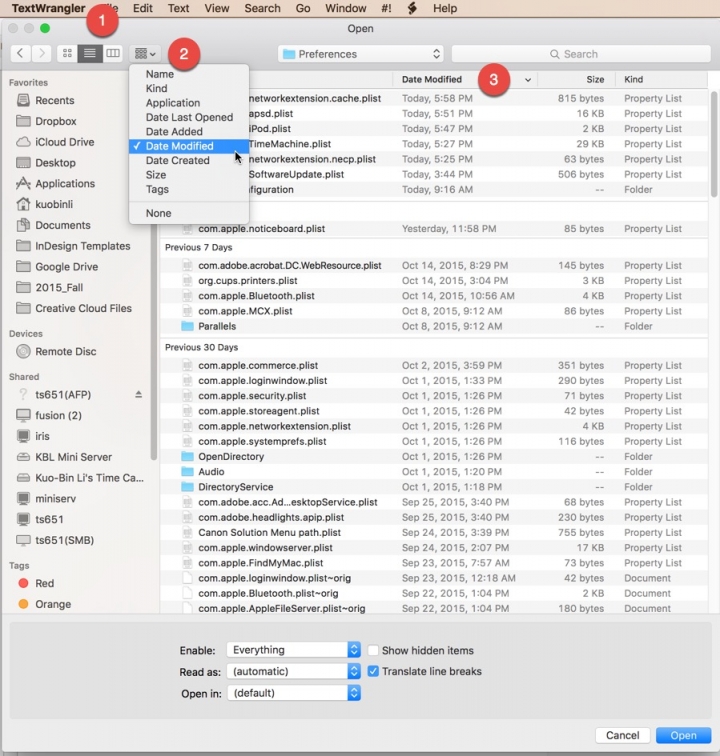Viewport: 720px width, 756px height.
Task: Open the Help menu
Action: pos(445,8)
